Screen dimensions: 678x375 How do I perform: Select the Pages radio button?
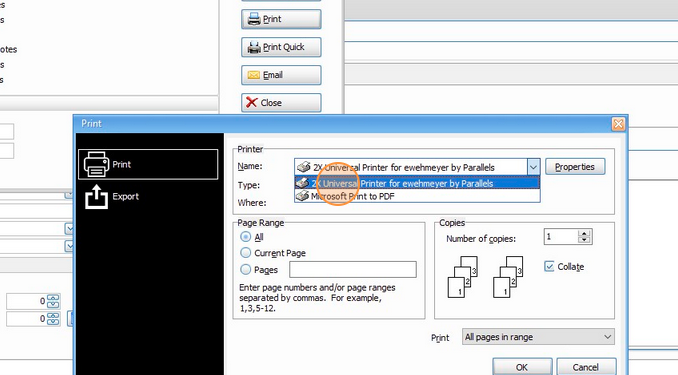(x=246, y=269)
